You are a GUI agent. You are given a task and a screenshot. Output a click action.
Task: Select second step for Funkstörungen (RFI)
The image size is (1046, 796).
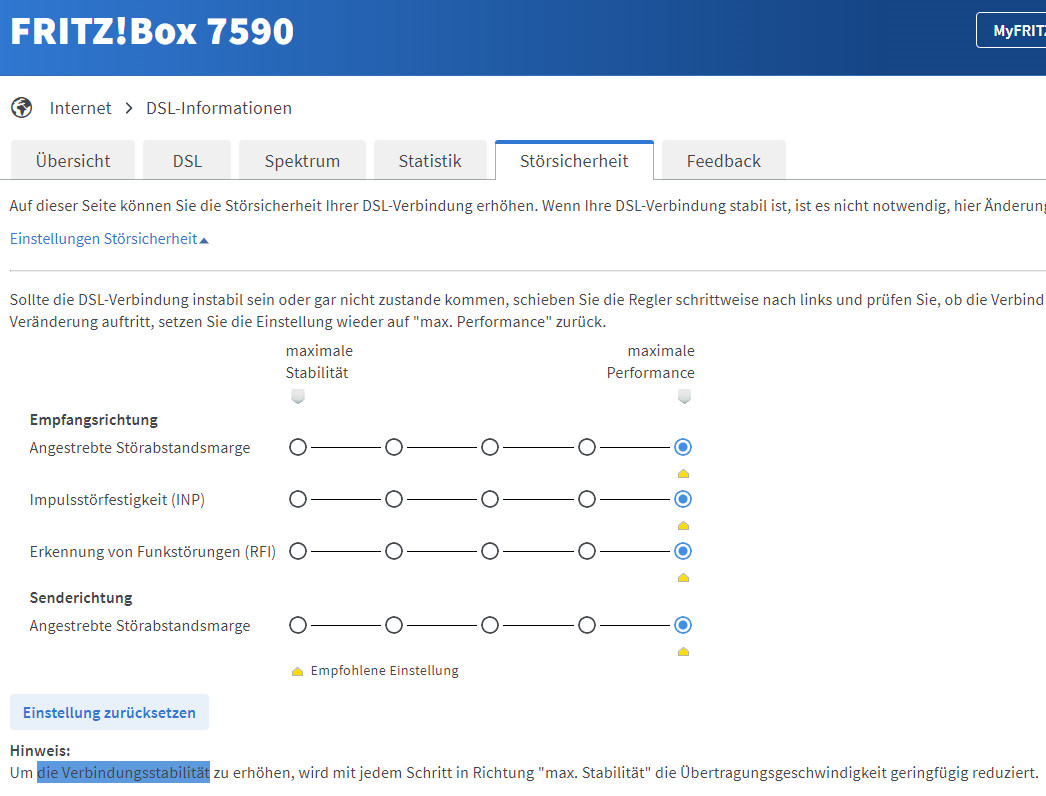tap(394, 551)
